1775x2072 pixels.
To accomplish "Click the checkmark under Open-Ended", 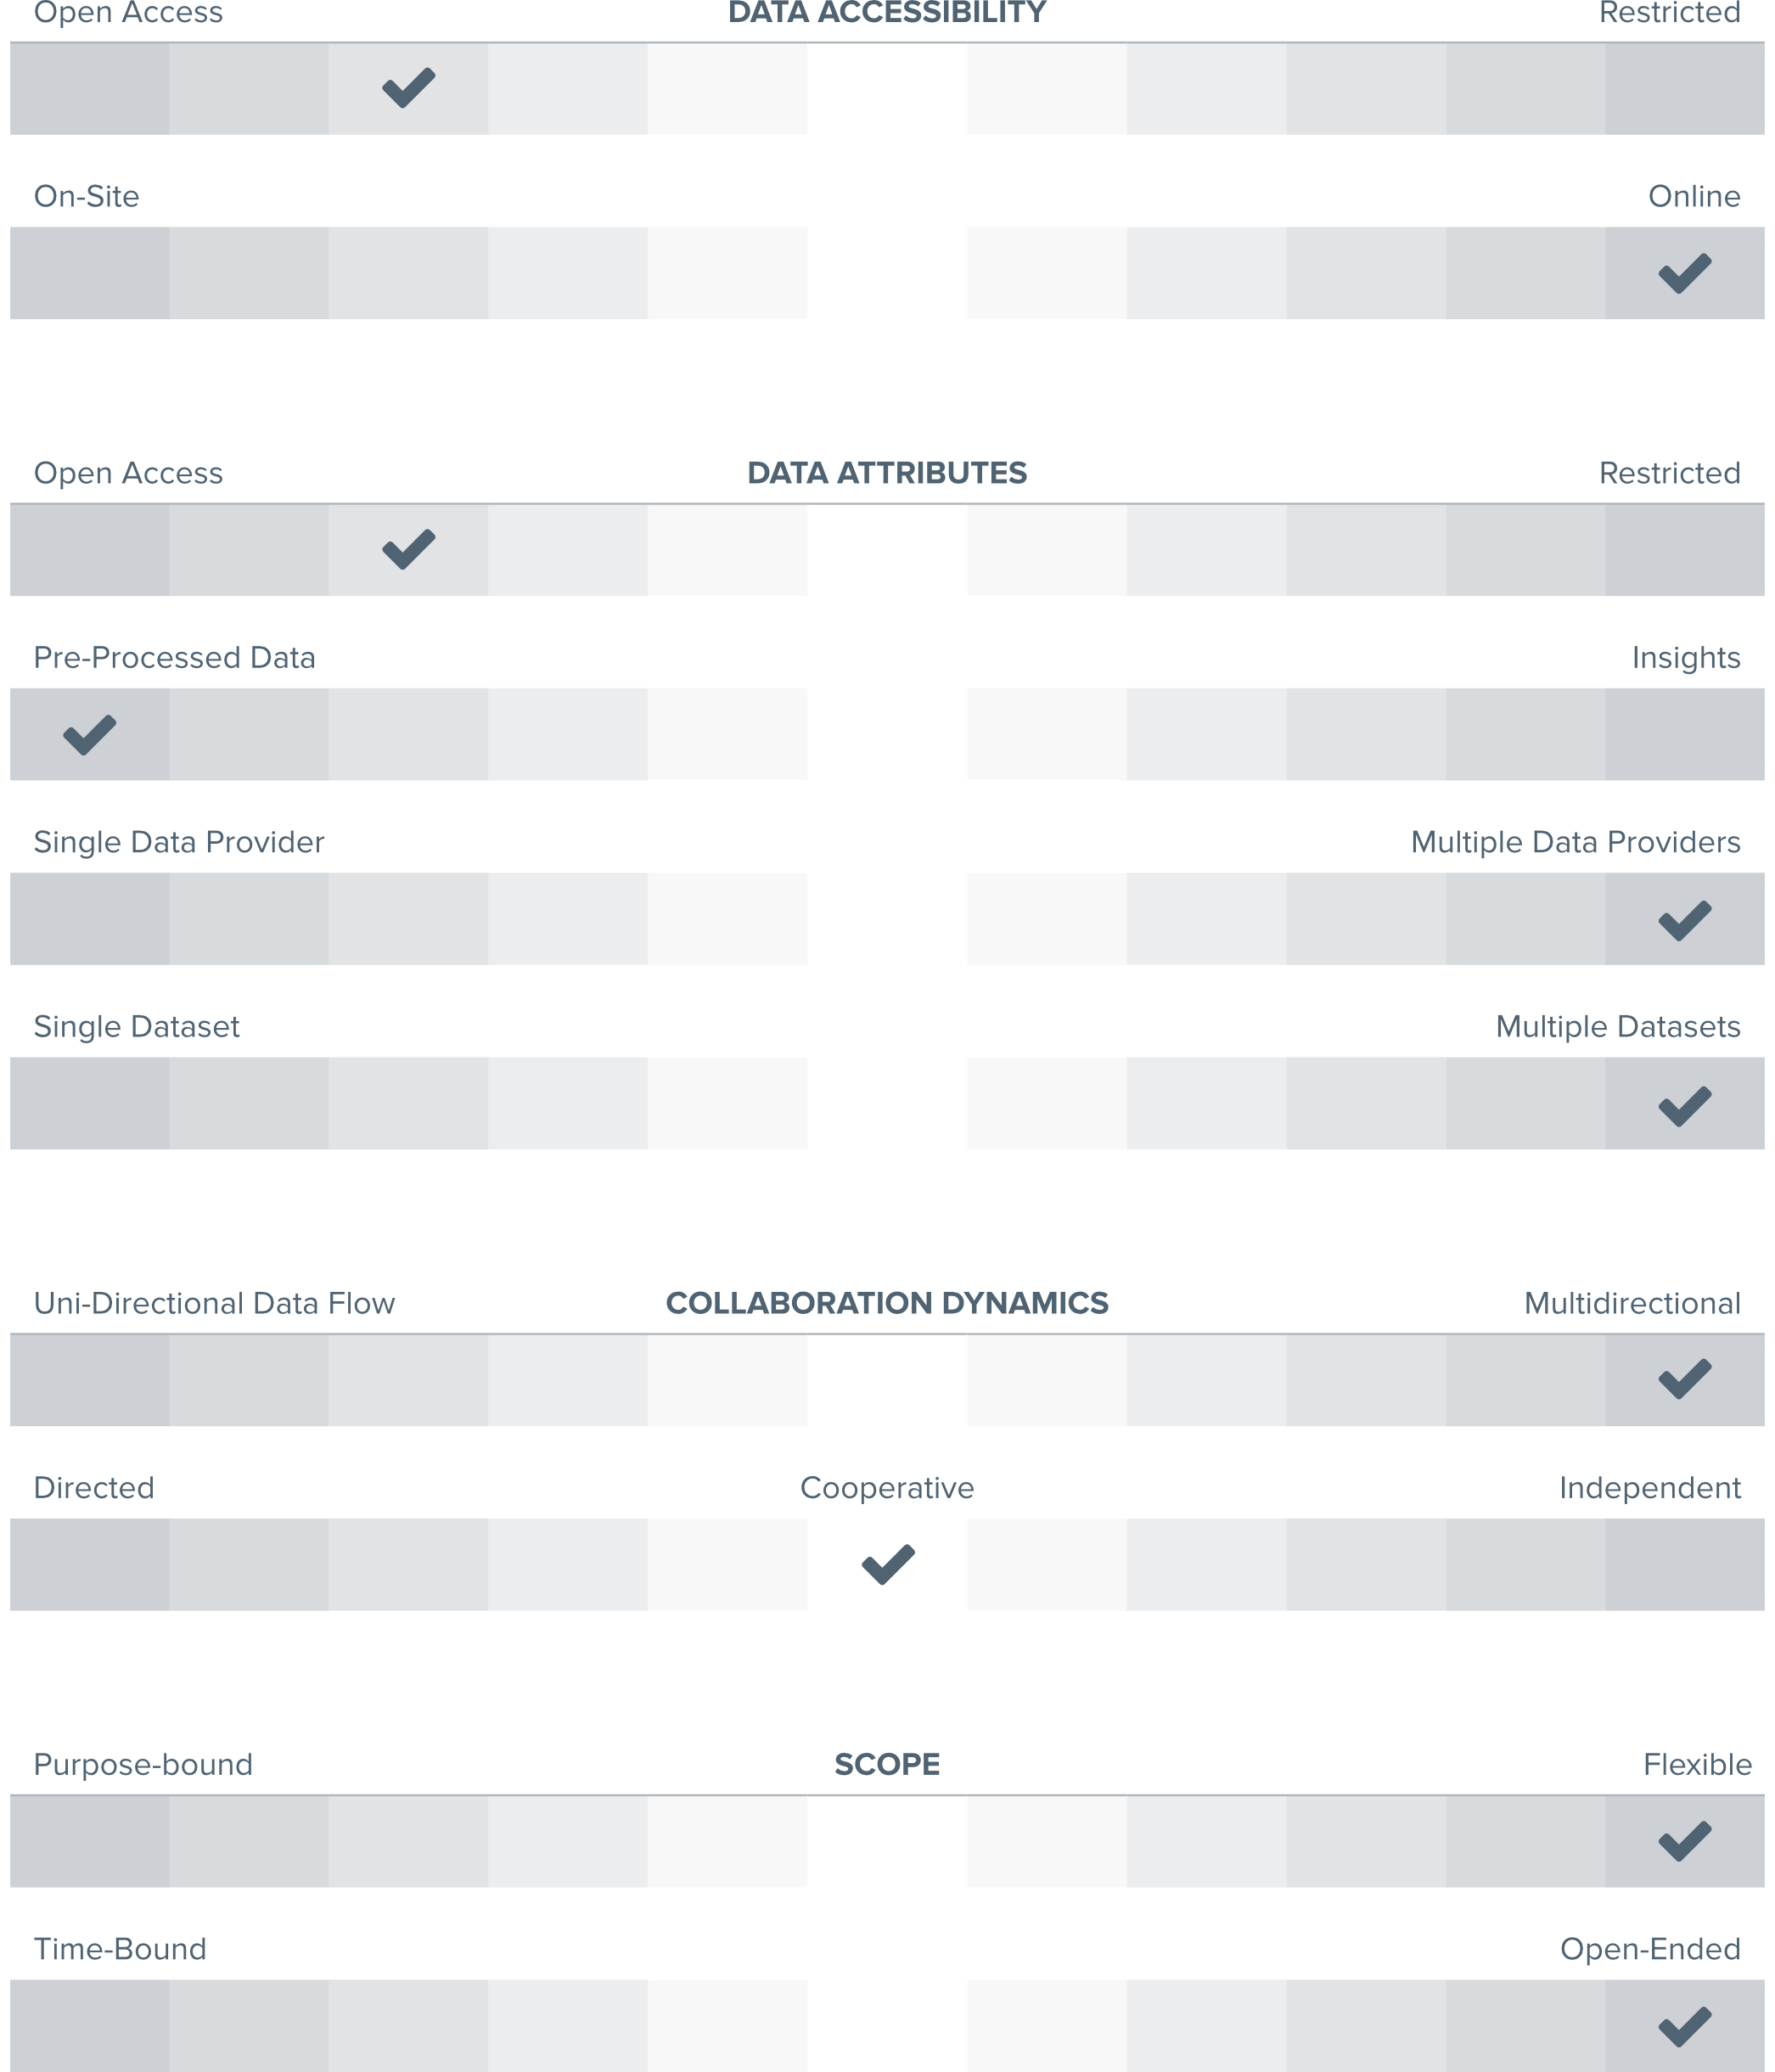I will [x=1684, y=2025].
